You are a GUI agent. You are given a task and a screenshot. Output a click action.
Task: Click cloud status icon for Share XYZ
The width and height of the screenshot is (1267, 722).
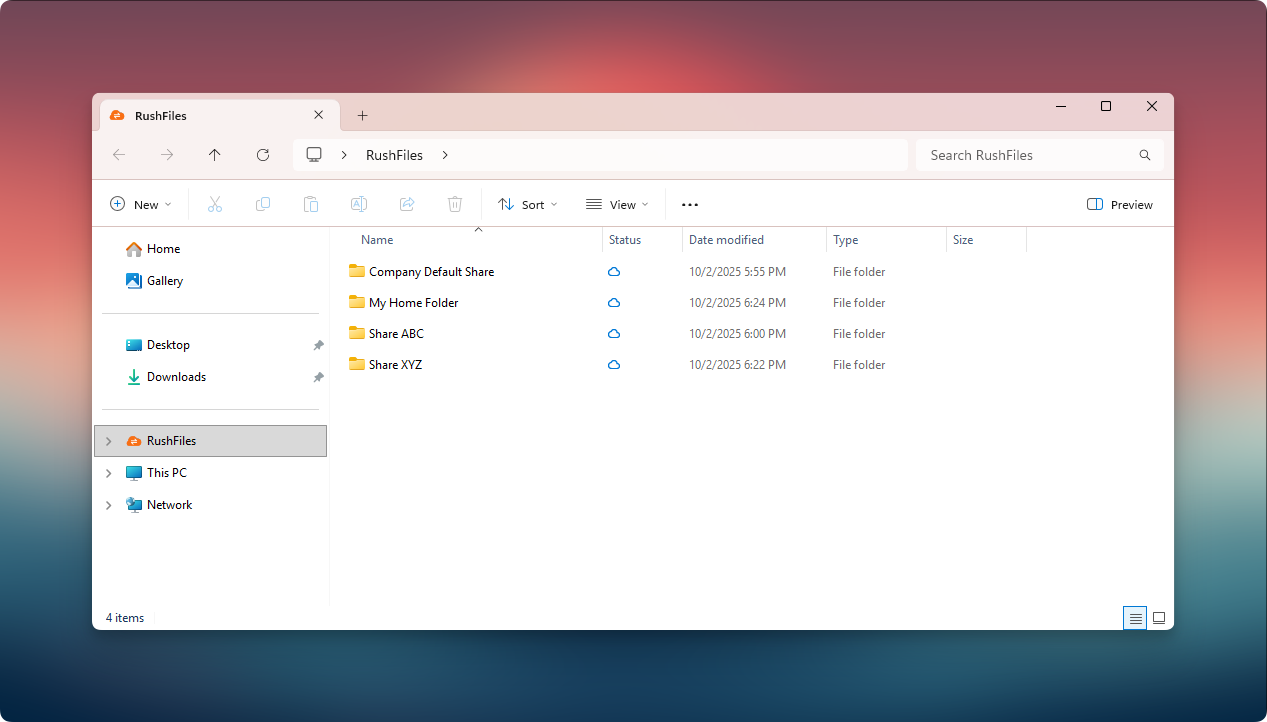[x=614, y=365]
